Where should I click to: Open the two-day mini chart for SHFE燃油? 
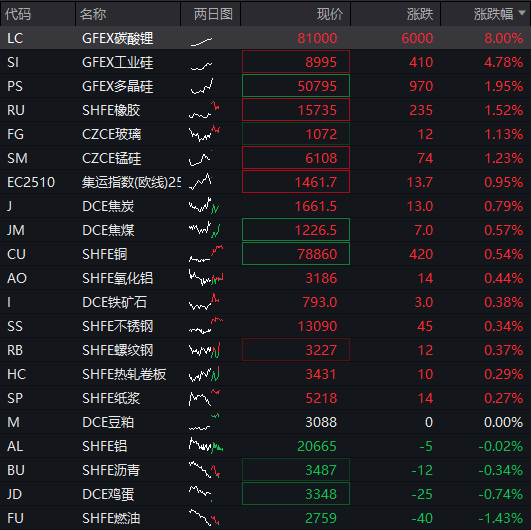pyautogui.click(x=204, y=518)
